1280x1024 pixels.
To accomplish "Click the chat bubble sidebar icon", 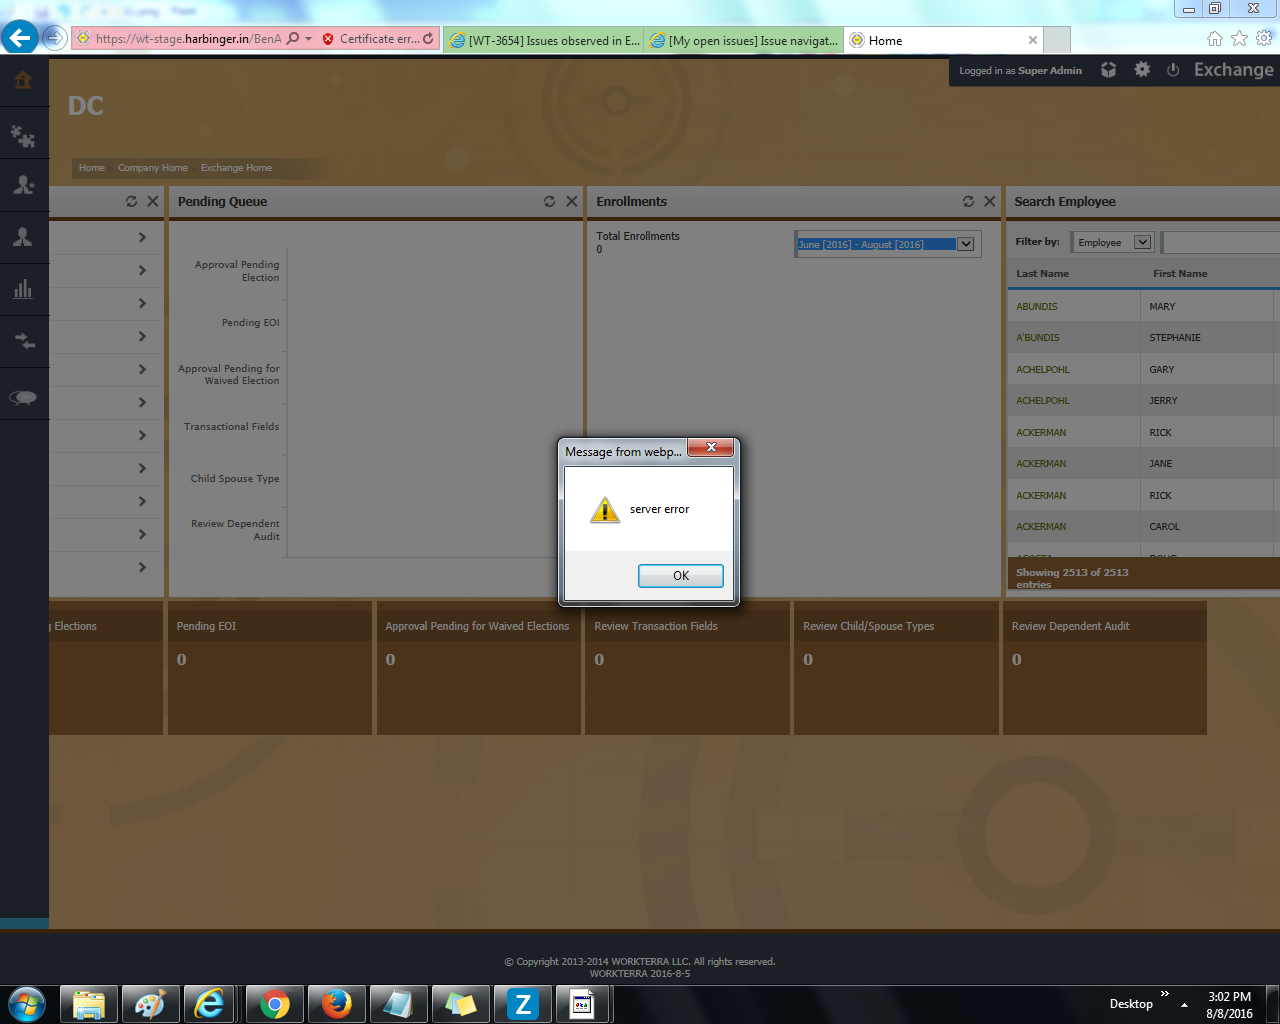I will [x=23, y=398].
